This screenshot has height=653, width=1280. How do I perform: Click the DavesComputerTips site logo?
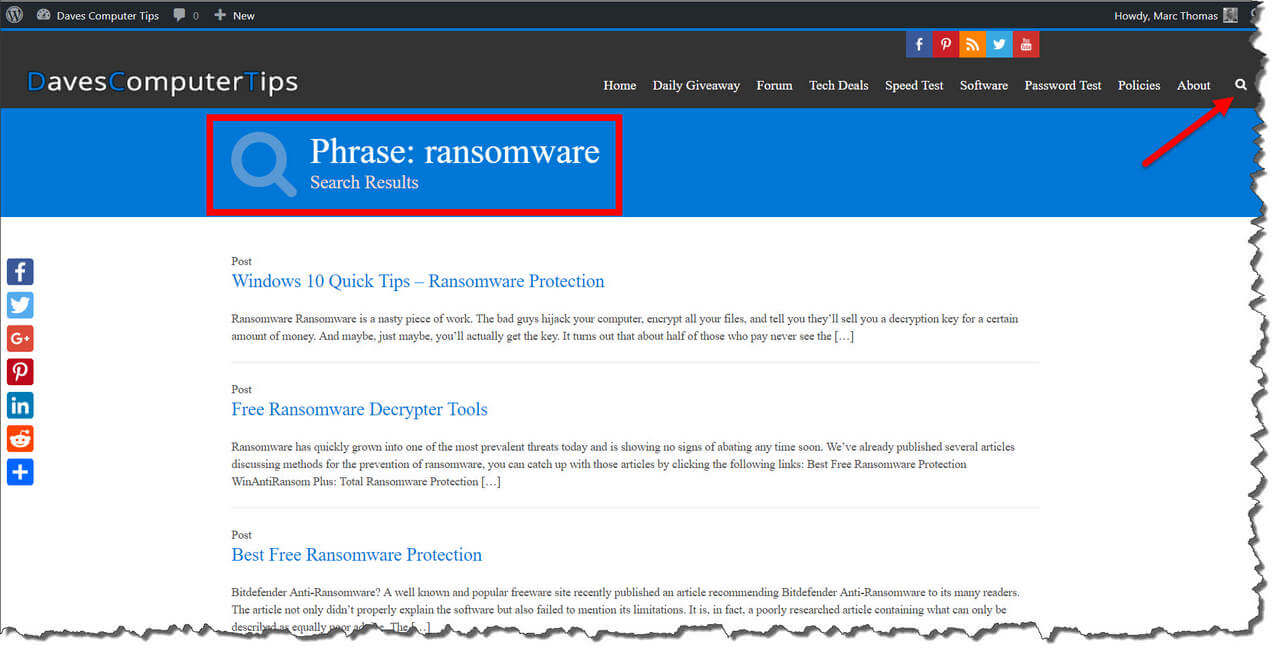click(x=162, y=82)
